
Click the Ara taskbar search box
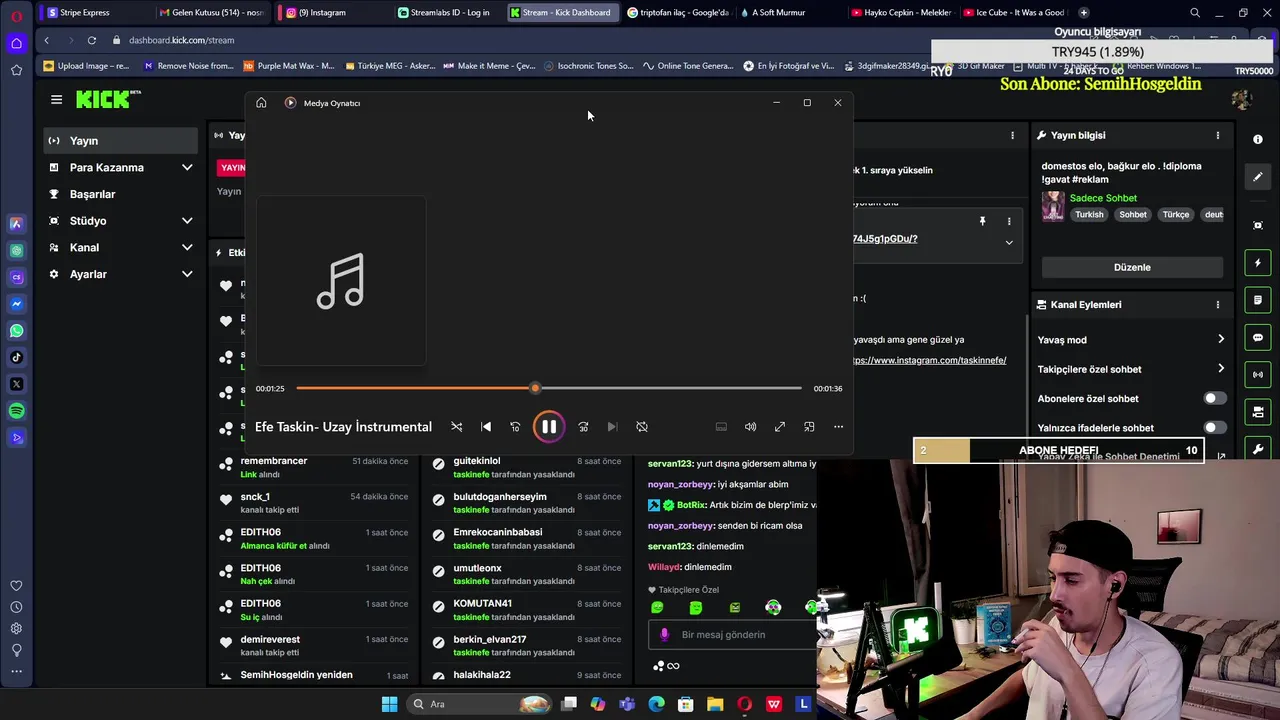479,704
